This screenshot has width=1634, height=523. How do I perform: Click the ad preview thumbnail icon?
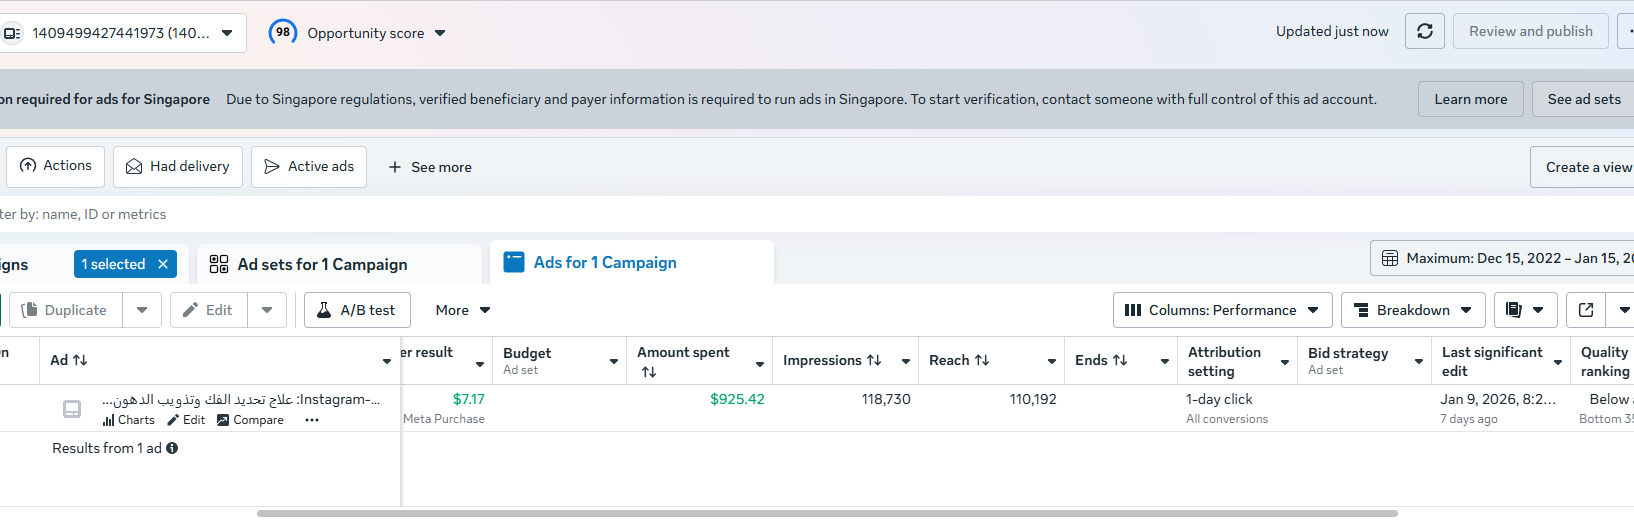pos(72,409)
